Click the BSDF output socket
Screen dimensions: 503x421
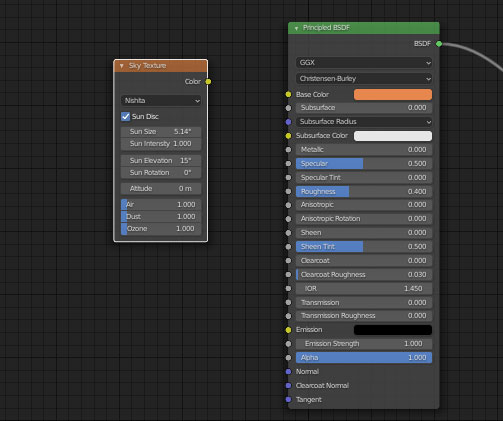coord(439,44)
